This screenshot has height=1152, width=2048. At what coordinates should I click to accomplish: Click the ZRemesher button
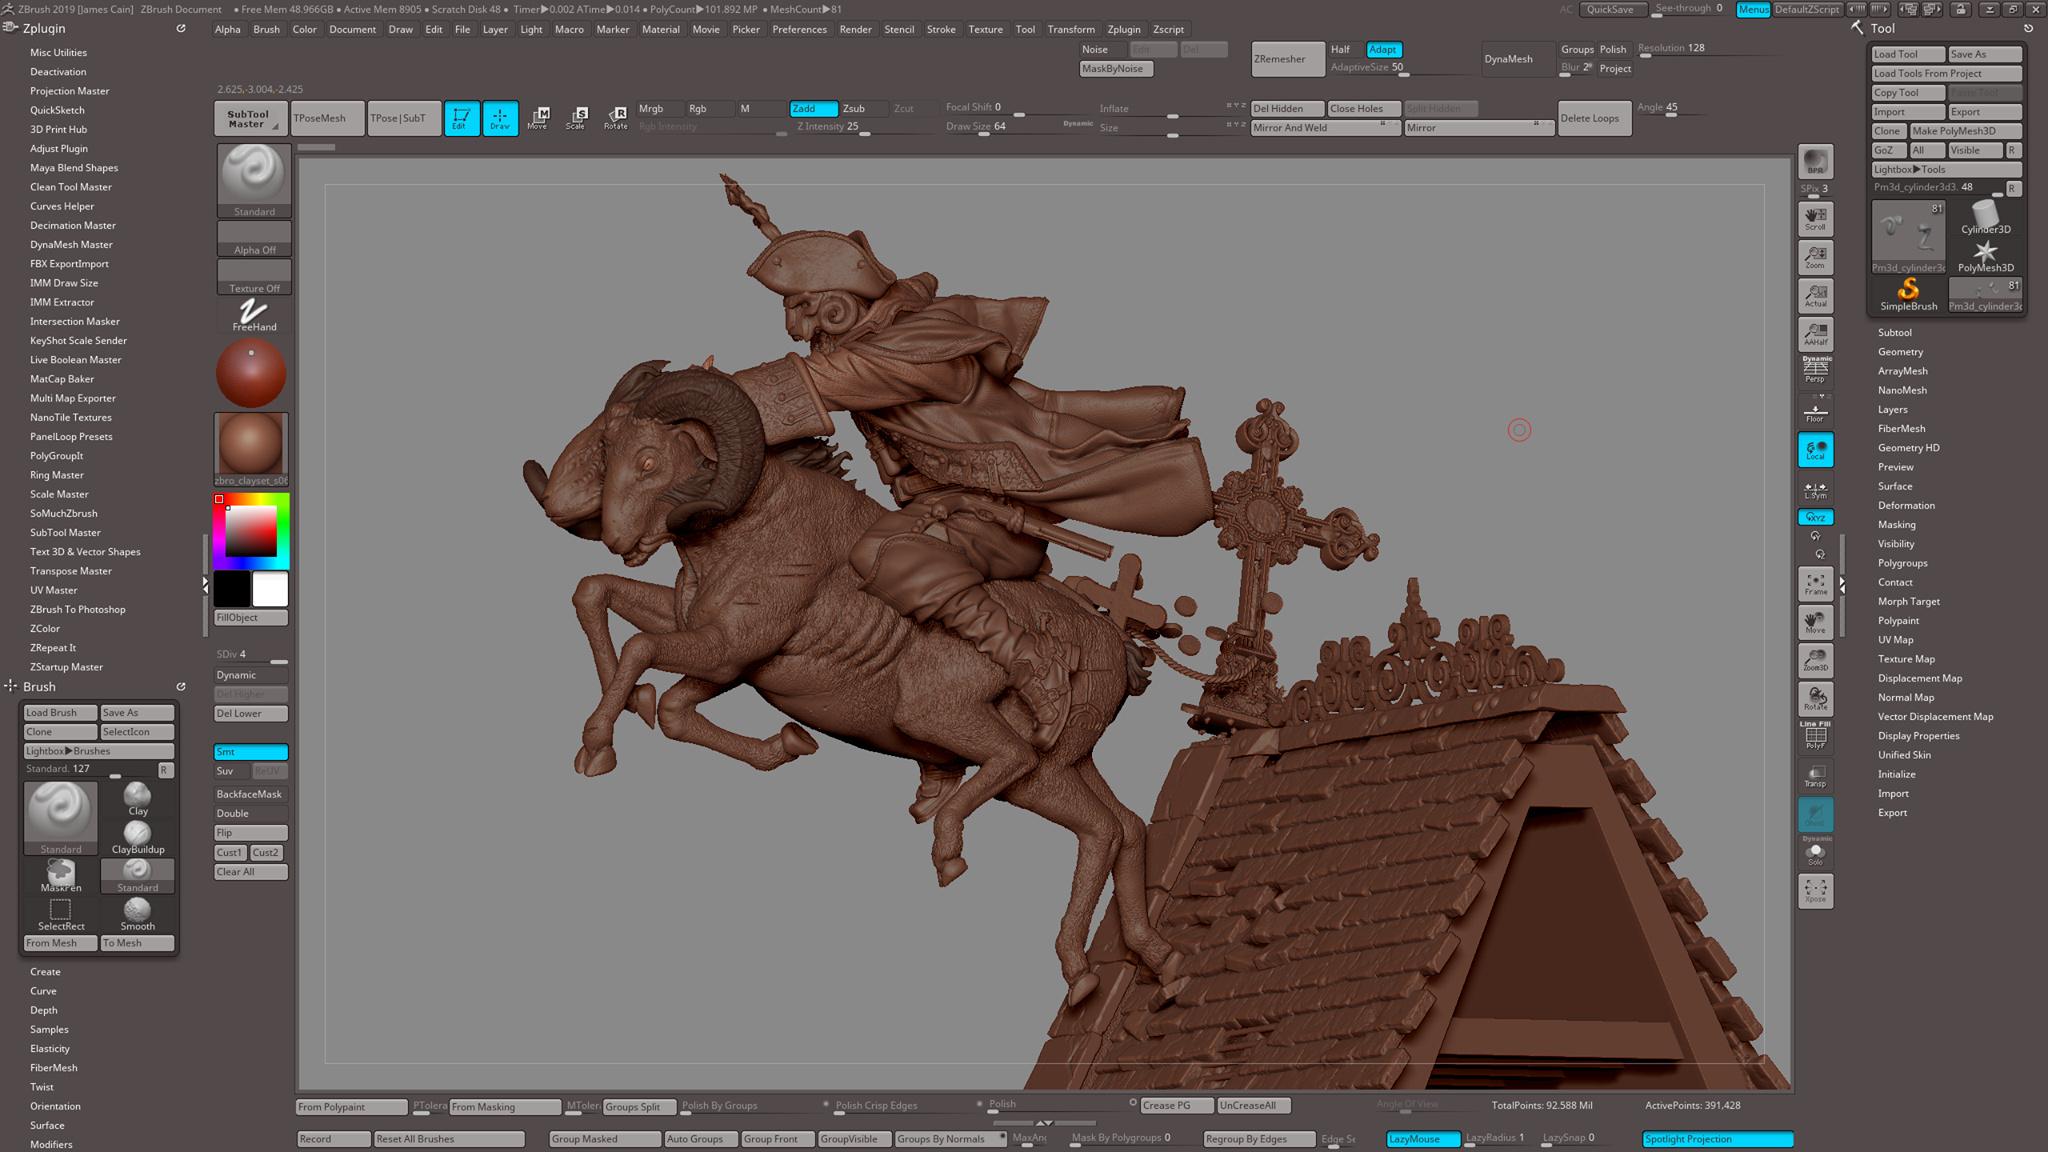1288,59
